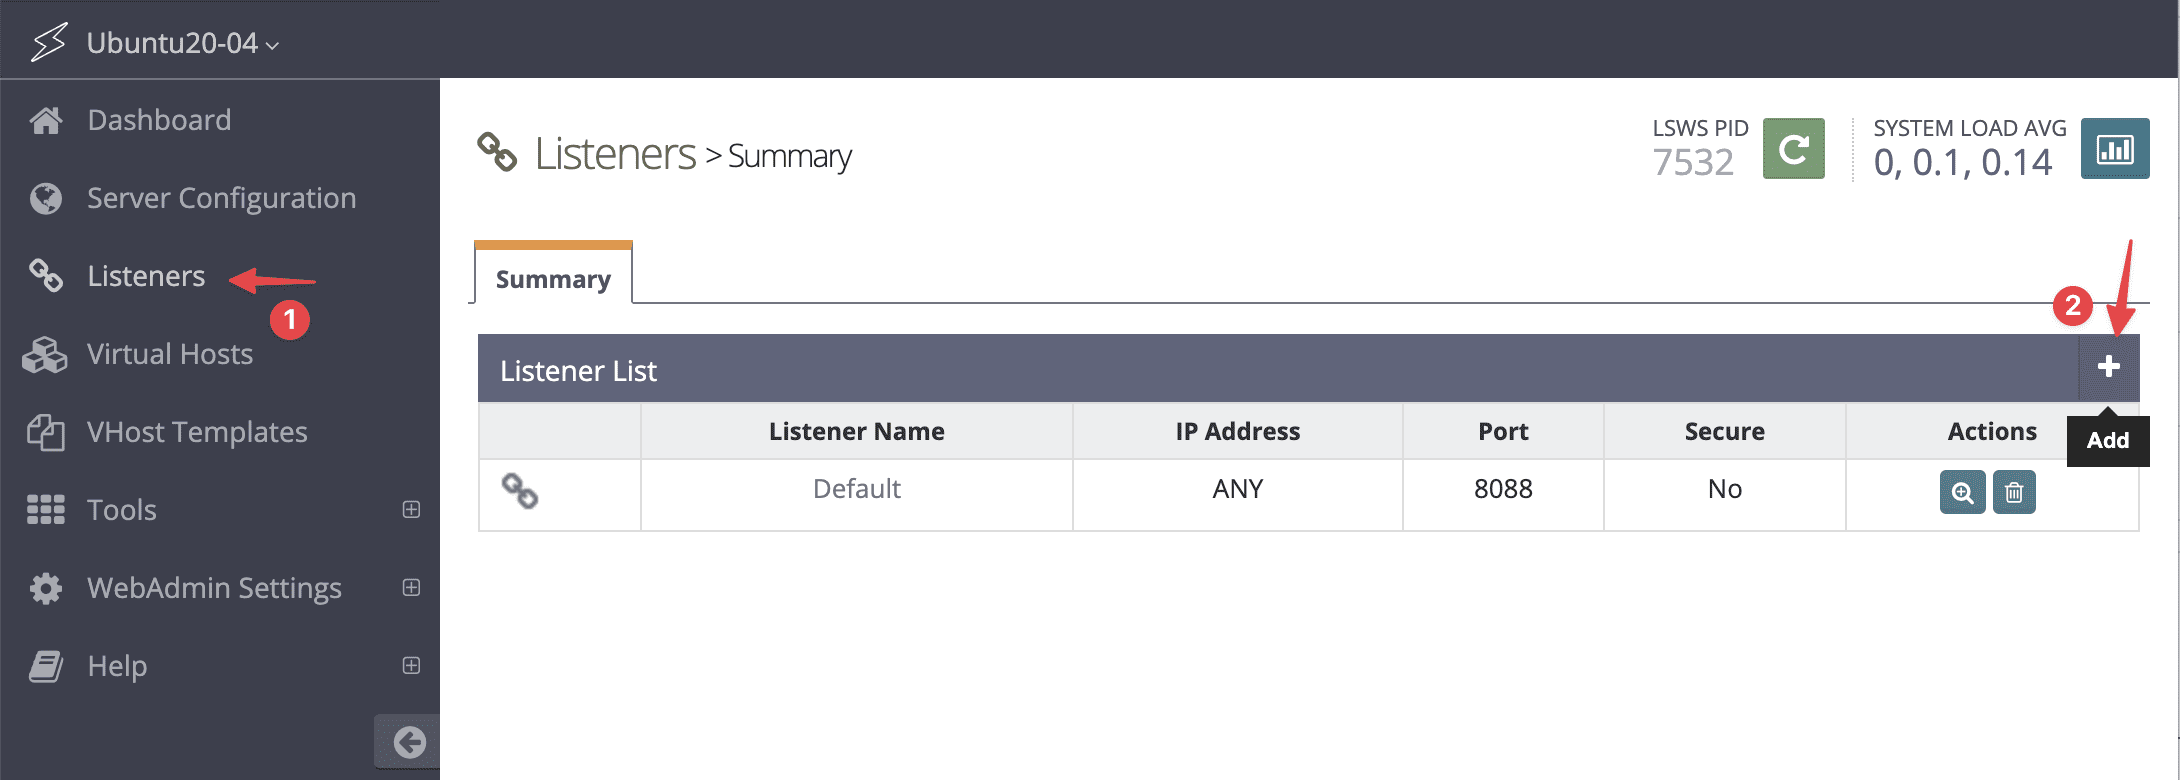Collapse sidebar with the left arrow button
The width and height of the screenshot is (2180, 780).
tap(408, 742)
